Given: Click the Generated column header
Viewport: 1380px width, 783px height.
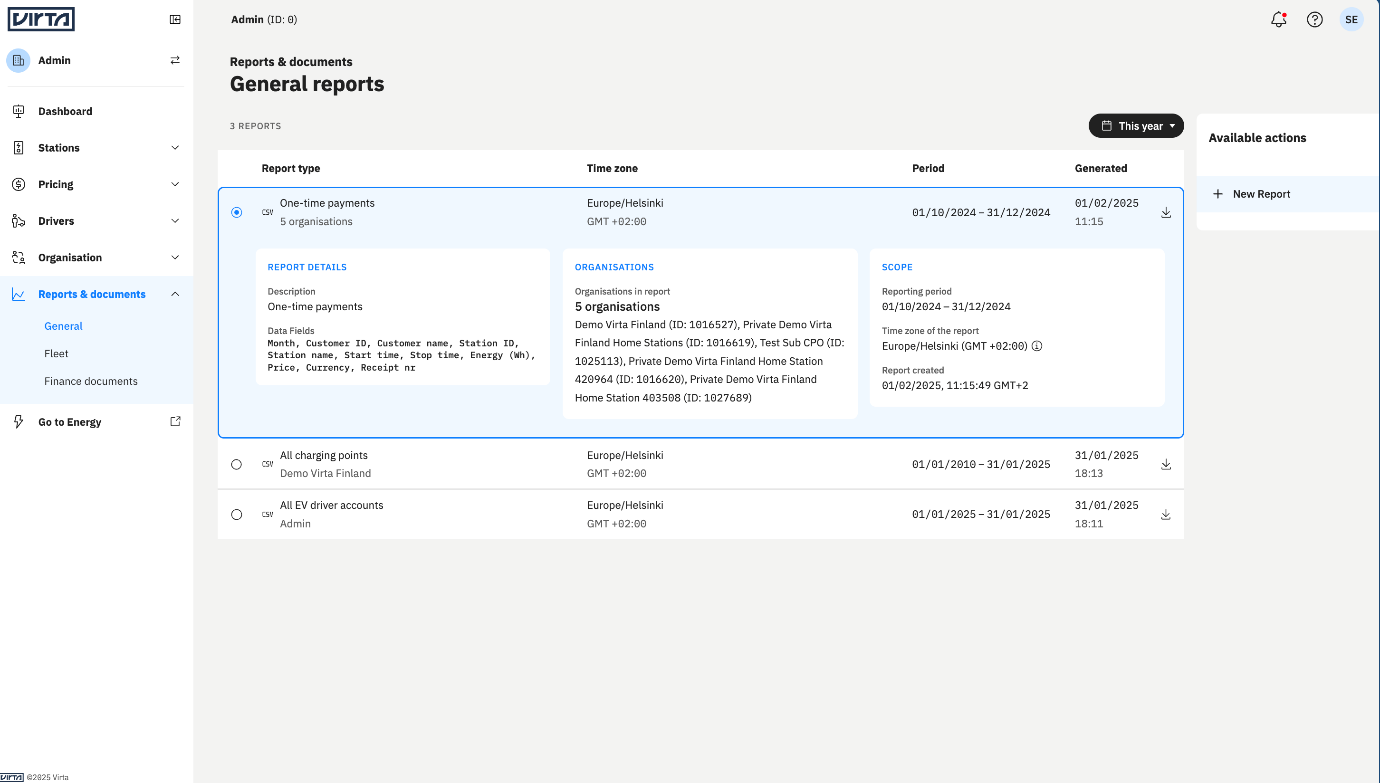Looking at the screenshot, I should 1101,168.
